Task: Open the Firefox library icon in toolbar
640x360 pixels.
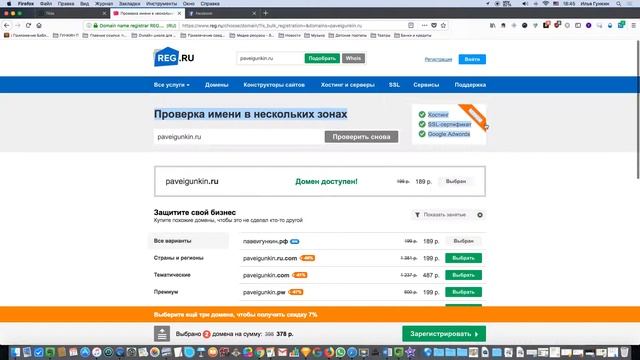Action: coord(493,25)
